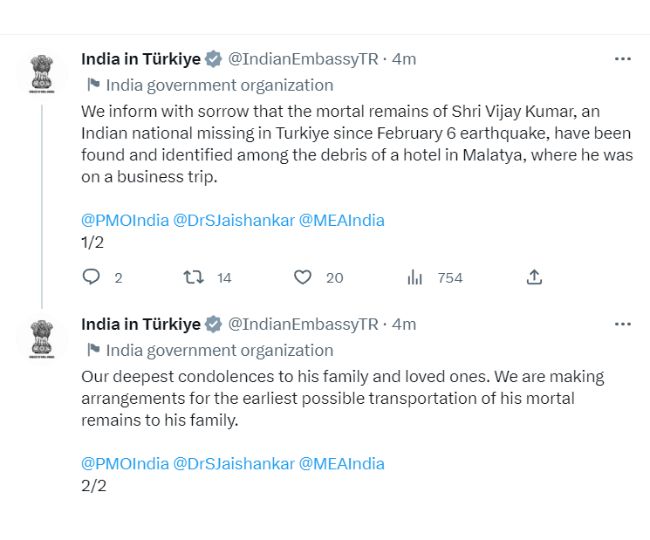The height and width of the screenshot is (540, 650).
Task: Open more options for the first tweet
Action: tap(623, 59)
